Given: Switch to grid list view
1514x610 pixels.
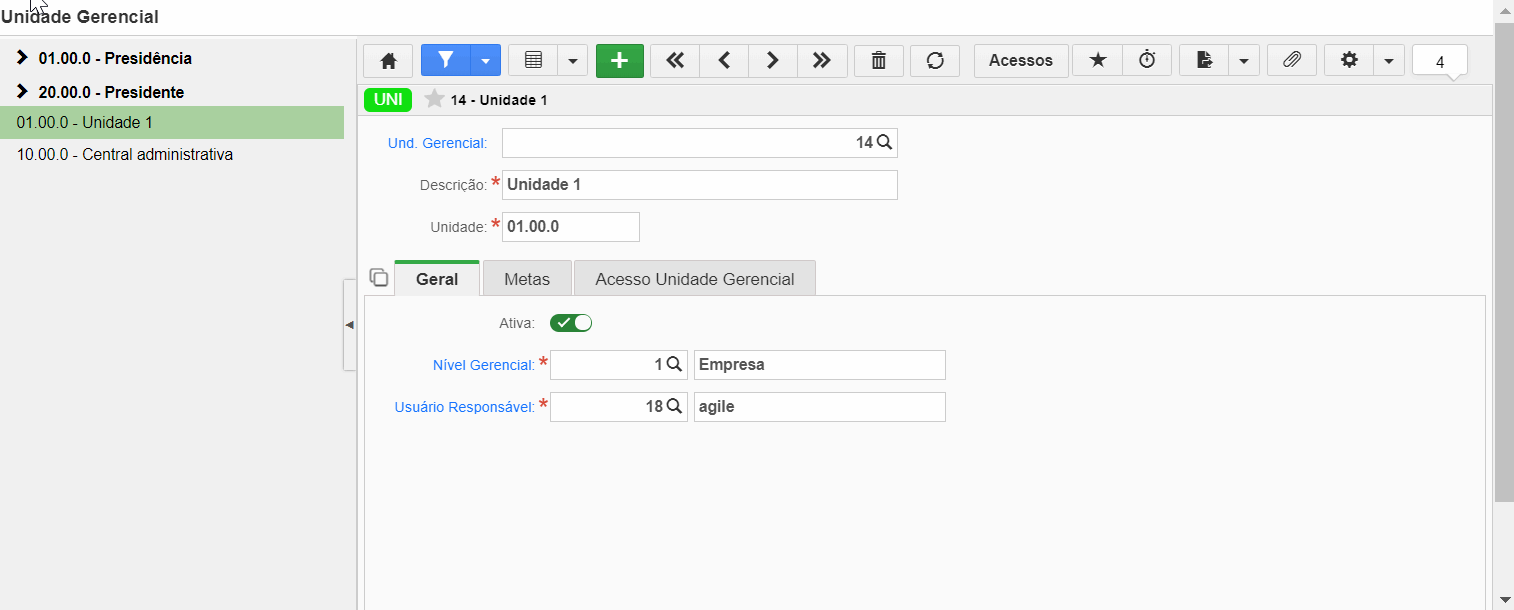Looking at the screenshot, I should point(533,61).
